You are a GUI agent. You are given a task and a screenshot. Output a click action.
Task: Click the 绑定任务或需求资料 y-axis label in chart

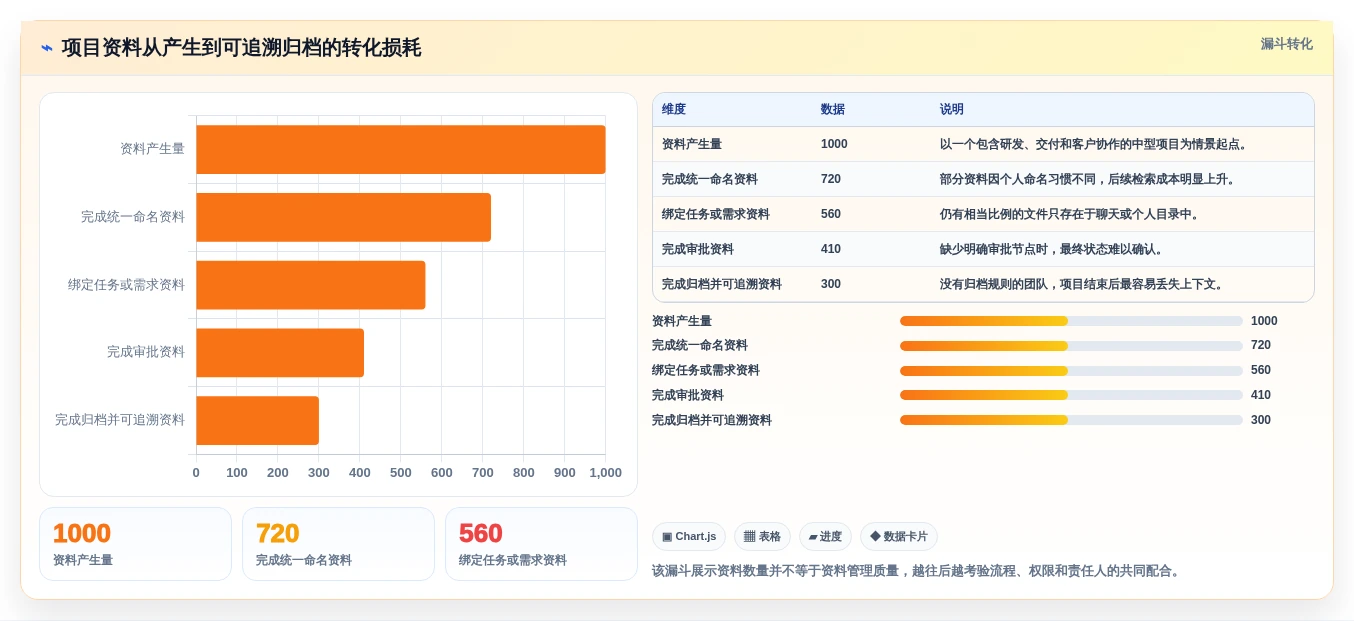pos(126,285)
